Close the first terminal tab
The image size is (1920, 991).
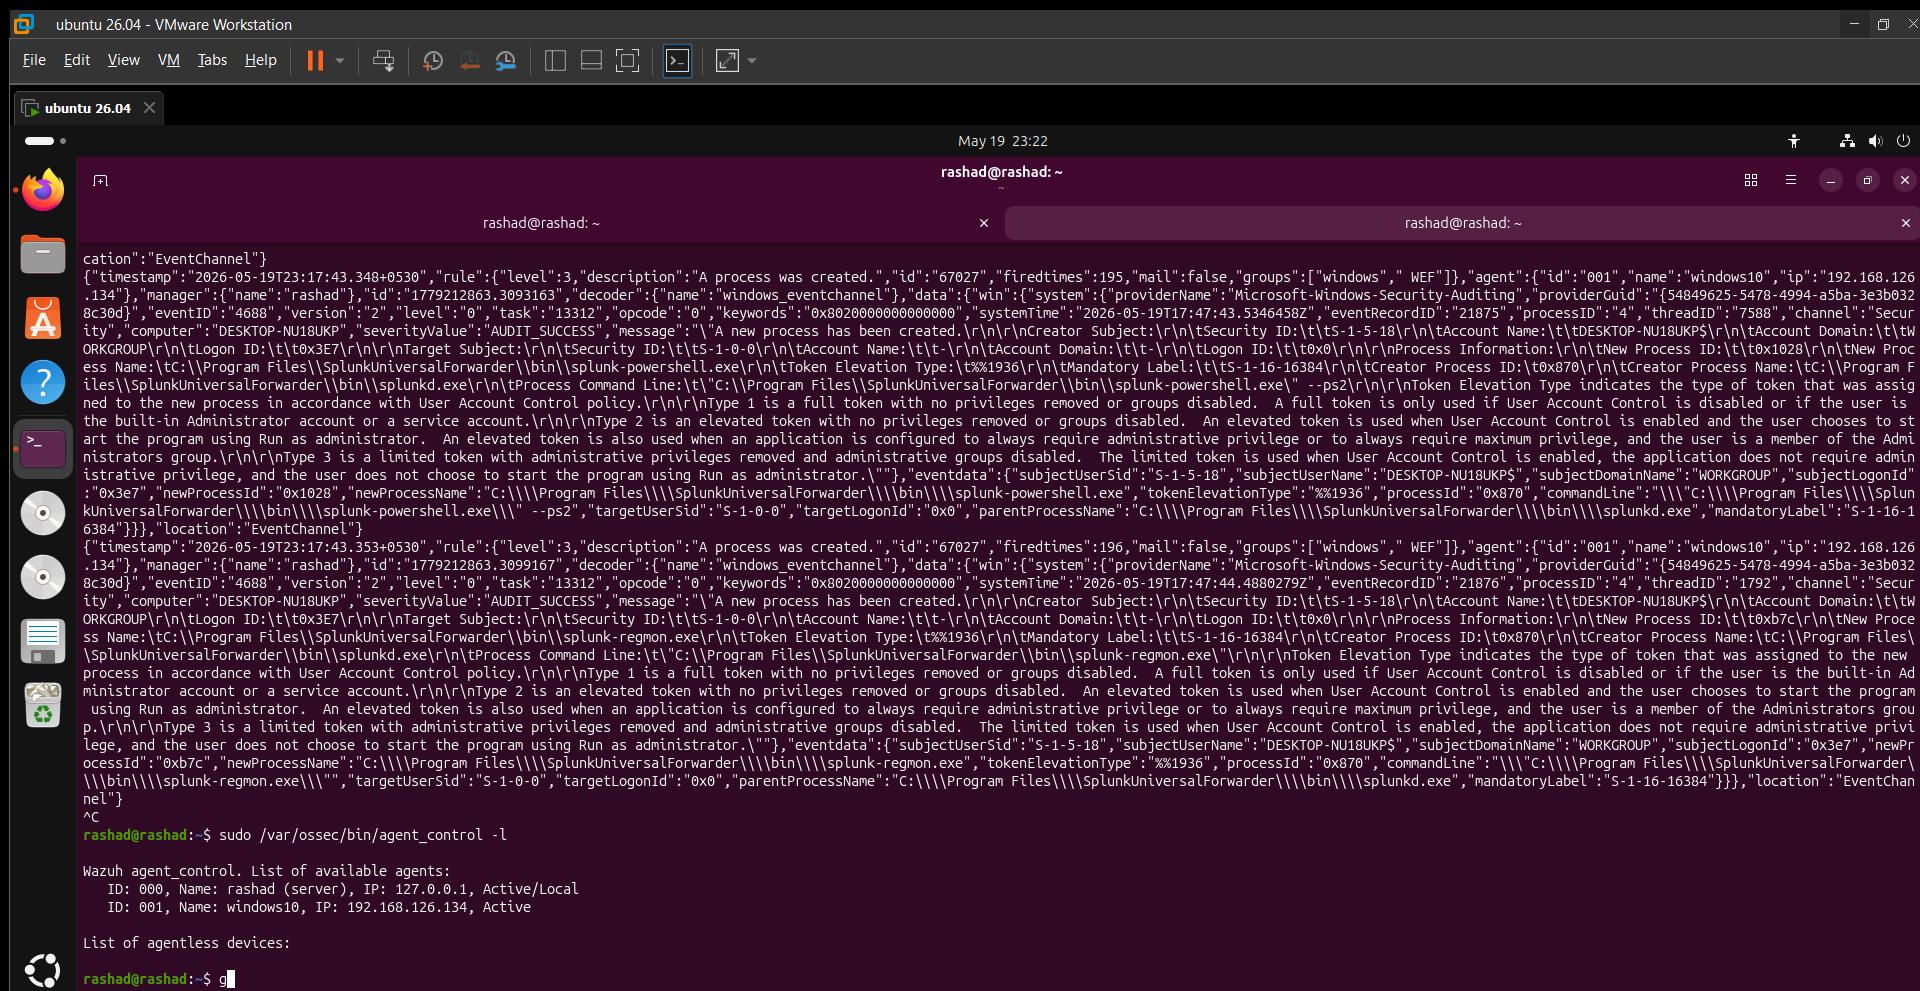984,223
